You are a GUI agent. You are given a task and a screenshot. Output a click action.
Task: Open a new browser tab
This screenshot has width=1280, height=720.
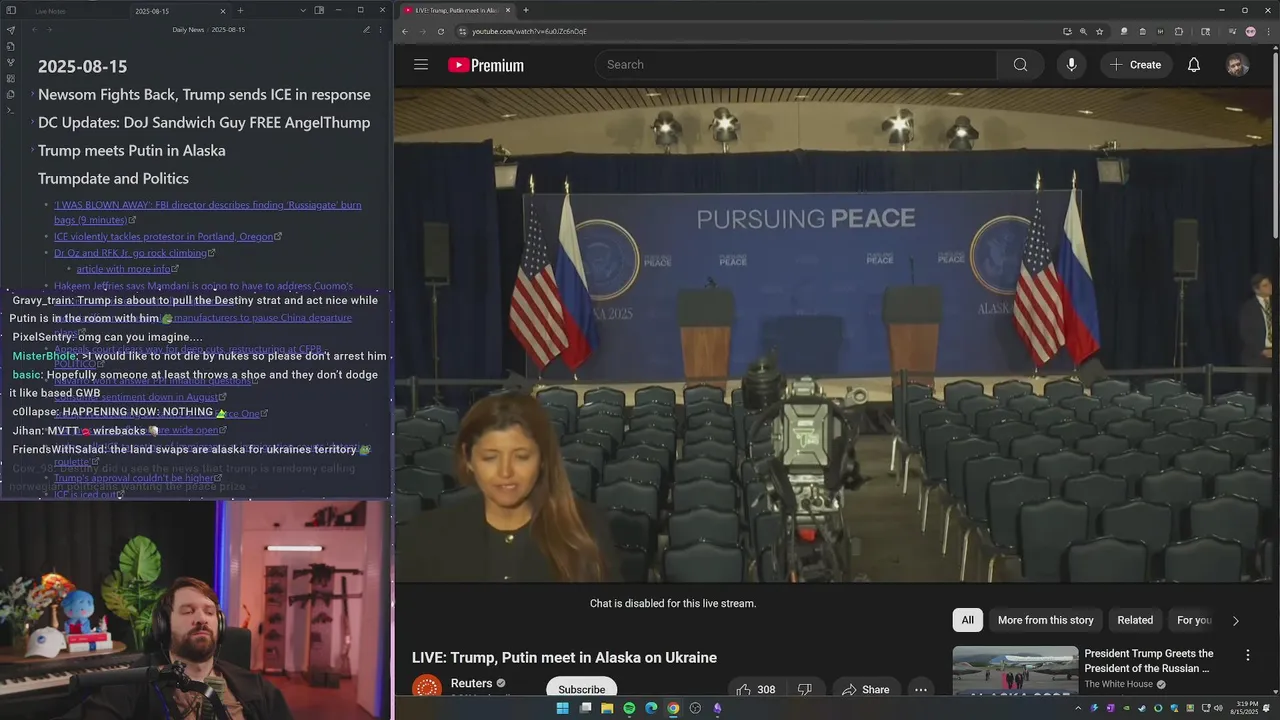(x=526, y=10)
